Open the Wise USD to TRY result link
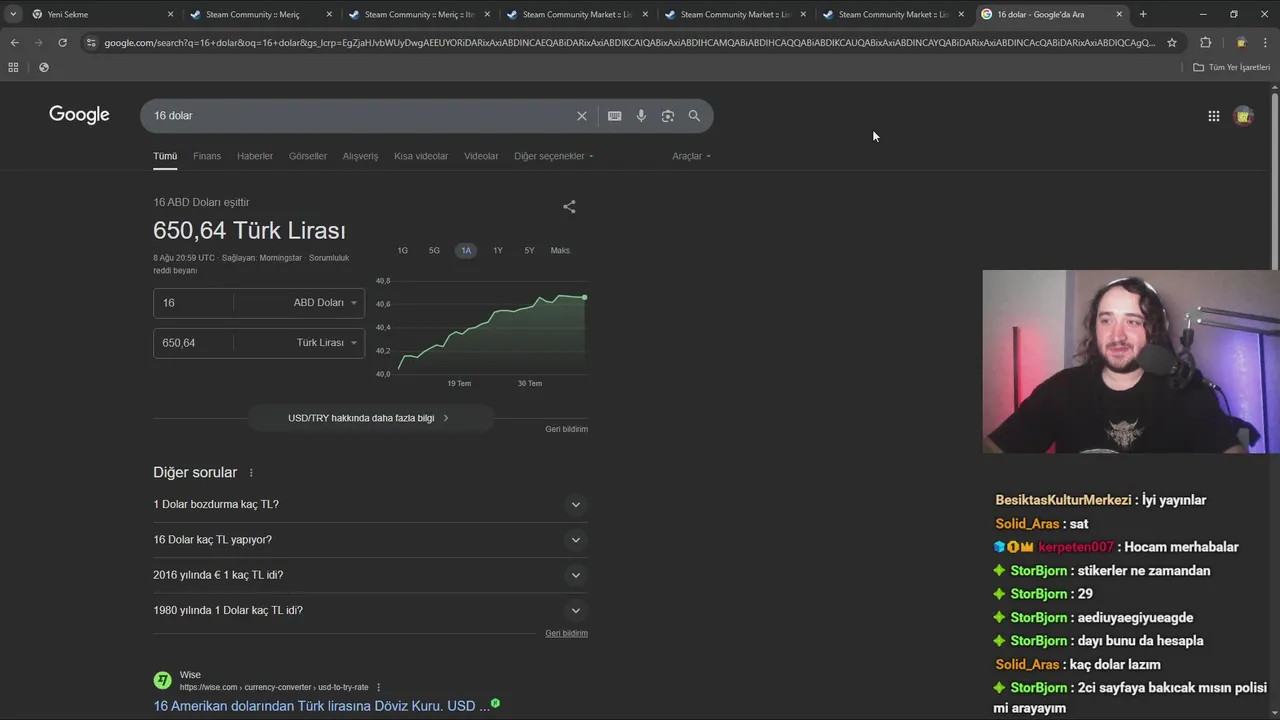The height and width of the screenshot is (720, 1280). (321, 706)
